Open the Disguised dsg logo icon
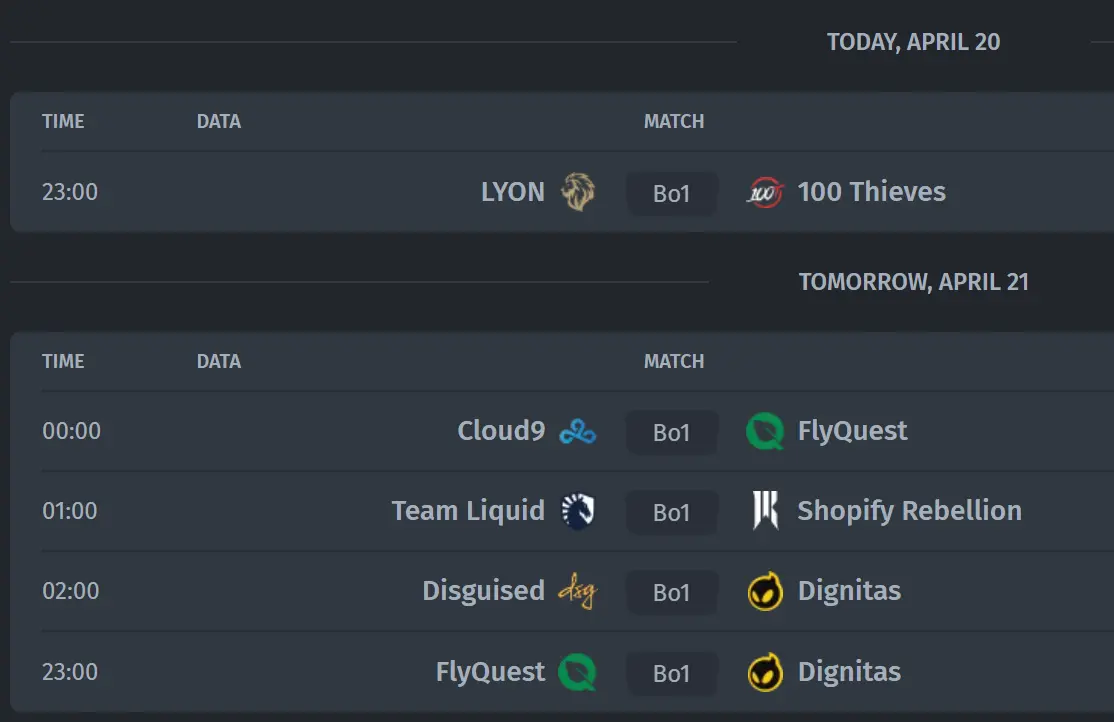 [x=578, y=591]
